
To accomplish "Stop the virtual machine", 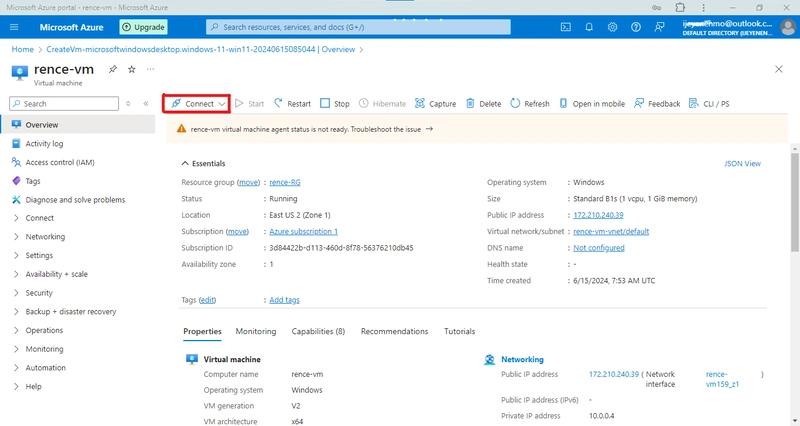I will coord(335,104).
